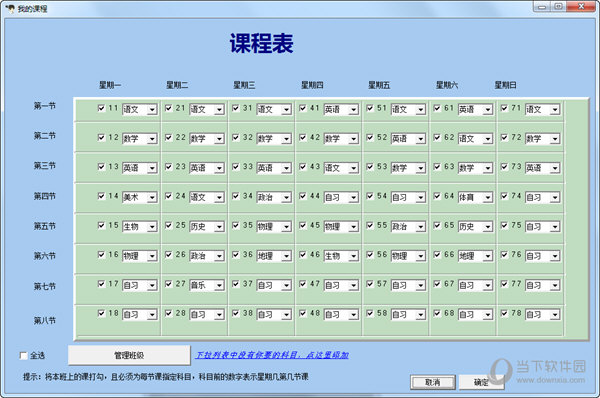Viewport: 600px width, 398px height.
Task: Open subject dropdown for period 38
Action: (x=287, y=315)
